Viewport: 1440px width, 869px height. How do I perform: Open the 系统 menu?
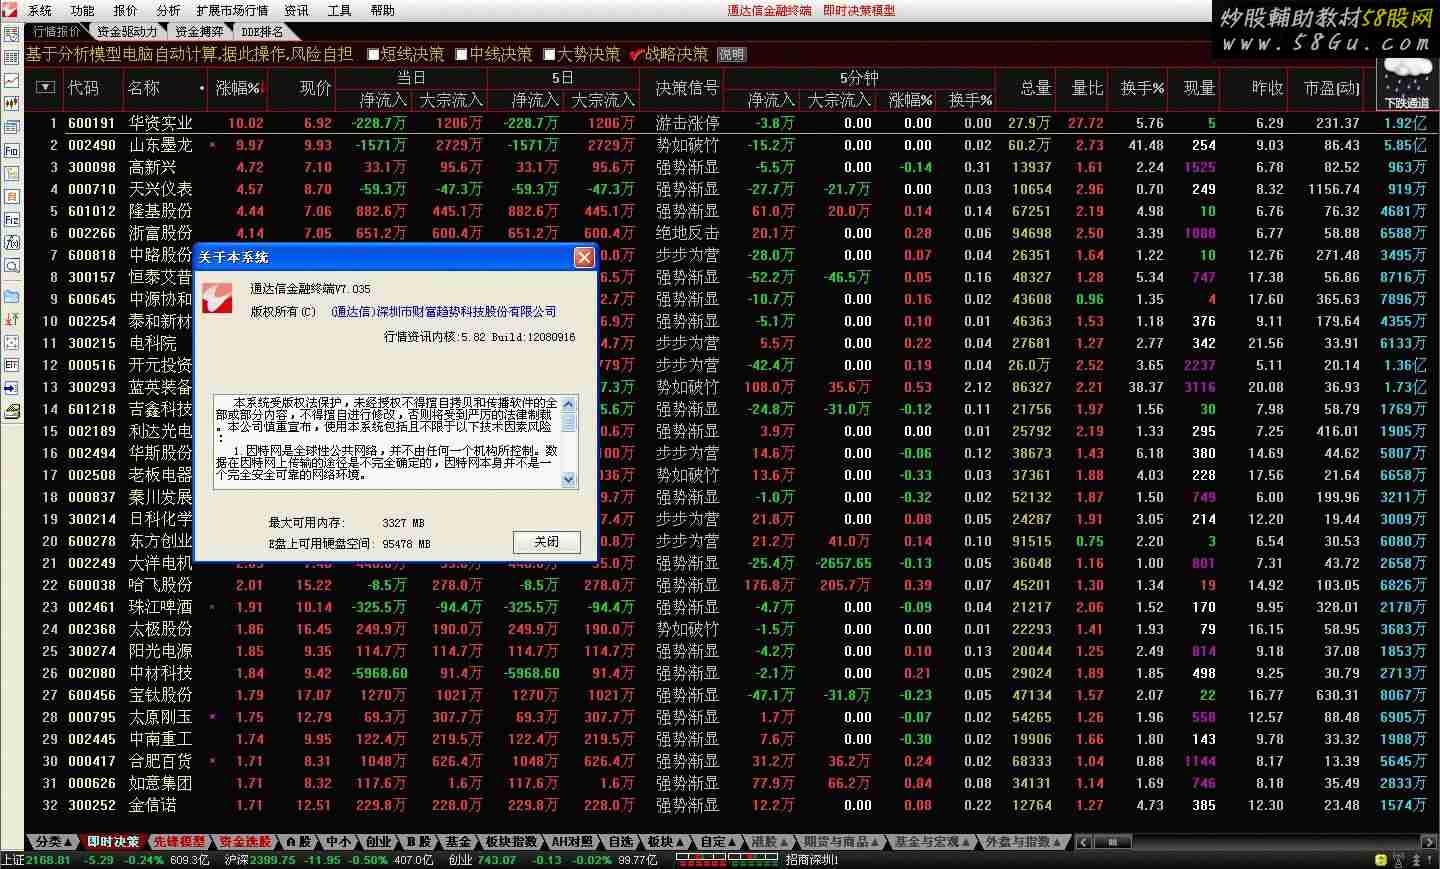[40, 10]
